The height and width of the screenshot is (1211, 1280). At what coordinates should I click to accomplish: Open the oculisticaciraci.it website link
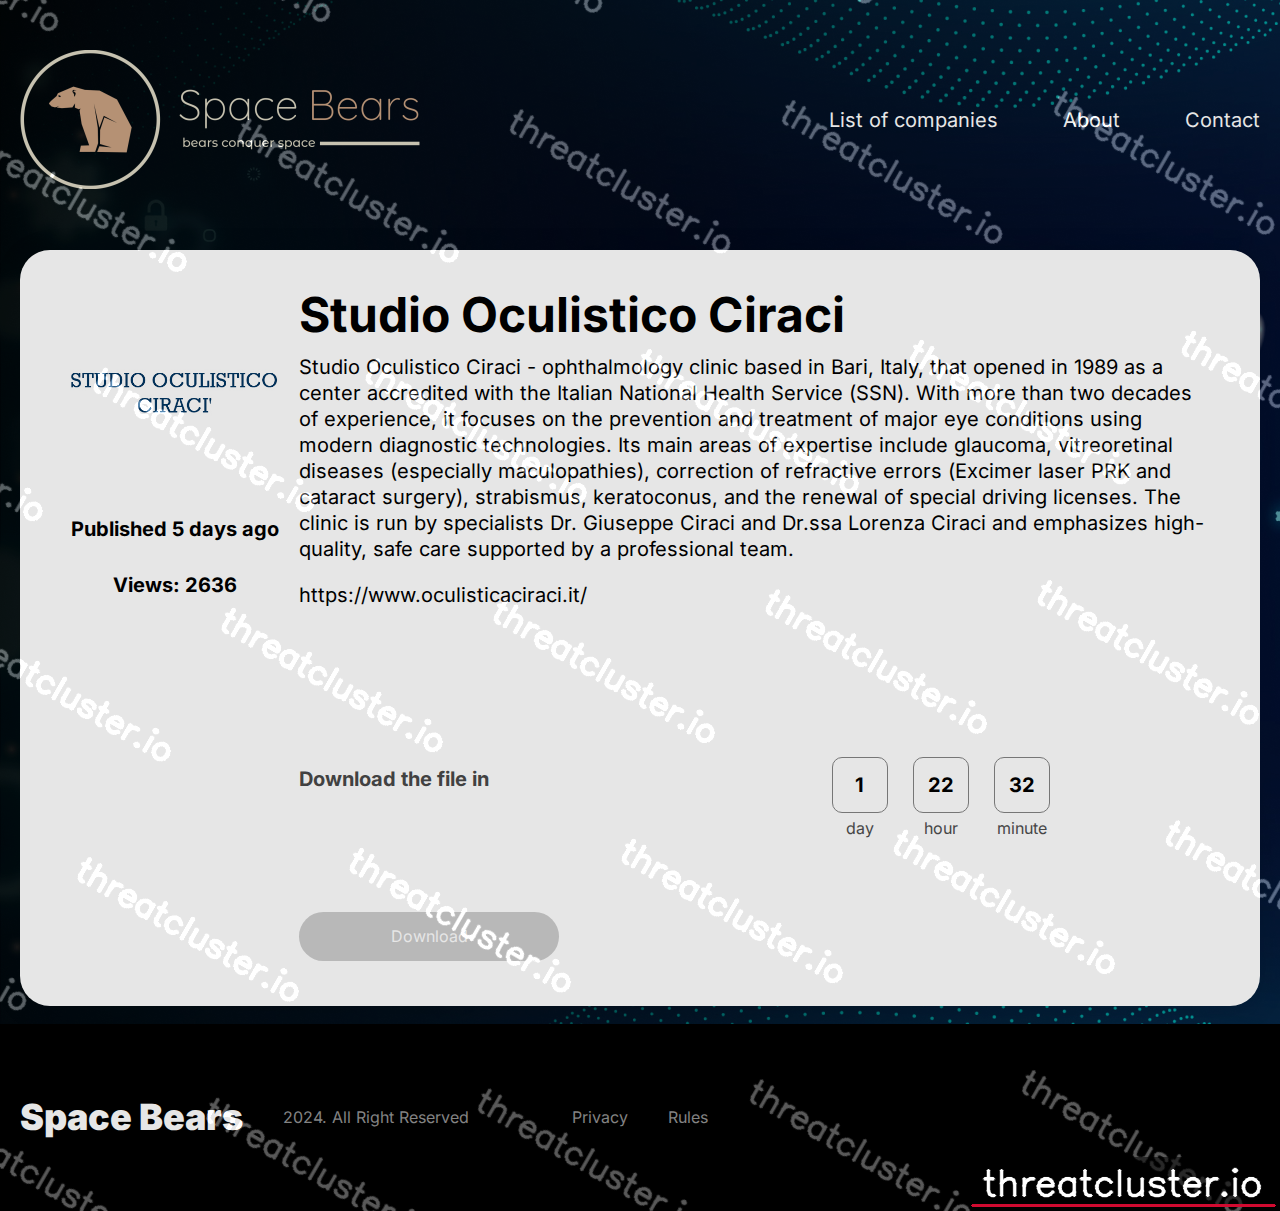(443, 595)
